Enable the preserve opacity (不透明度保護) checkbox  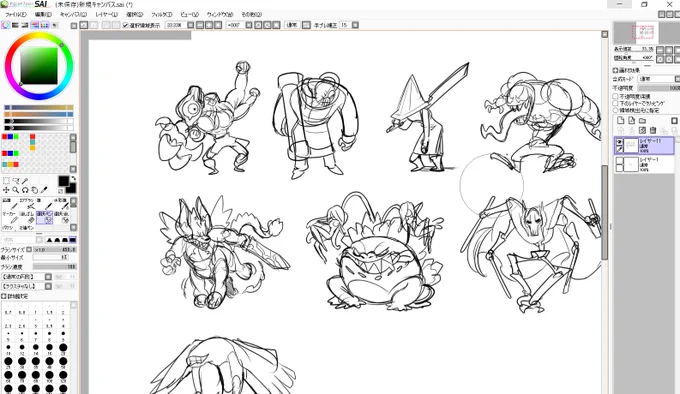pyautogui.click(x=615, y=96)
